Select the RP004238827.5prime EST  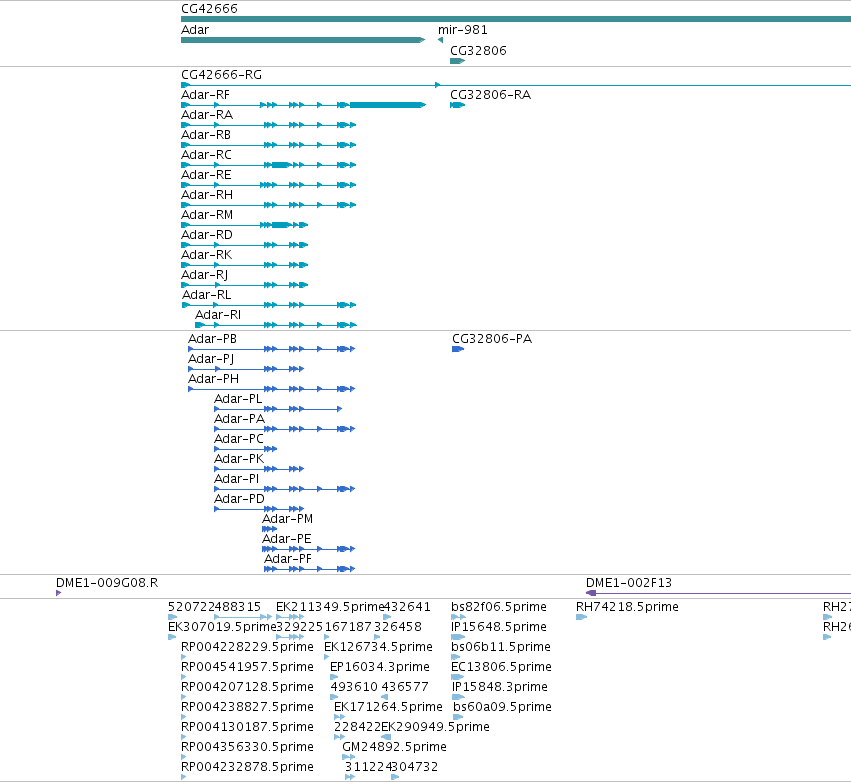[247, 707]
